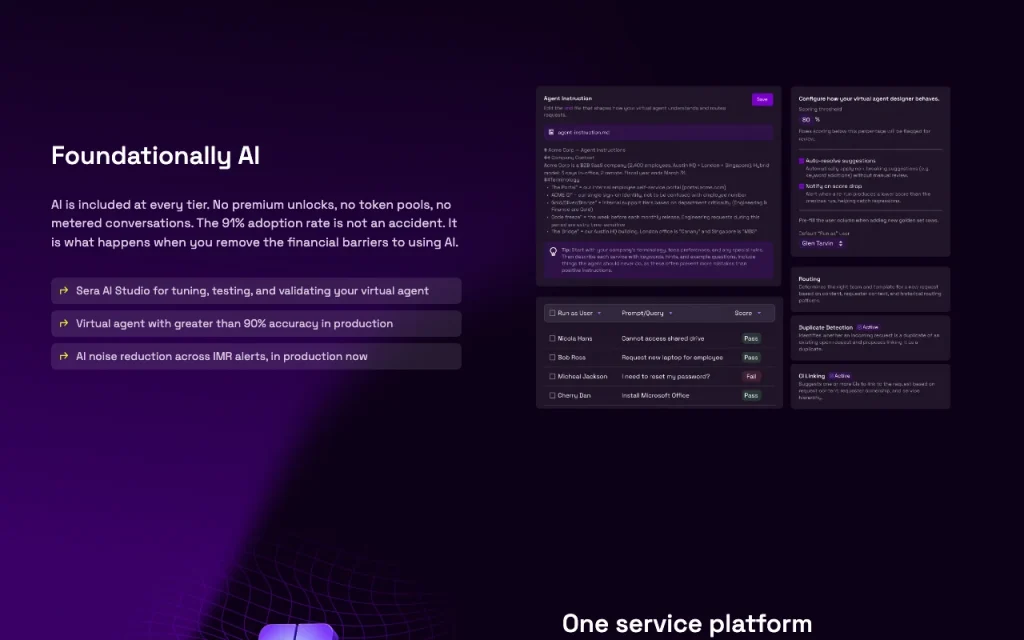
Task: Check the Michael Jackson row checkbox
Action: (x=552, y=376)
